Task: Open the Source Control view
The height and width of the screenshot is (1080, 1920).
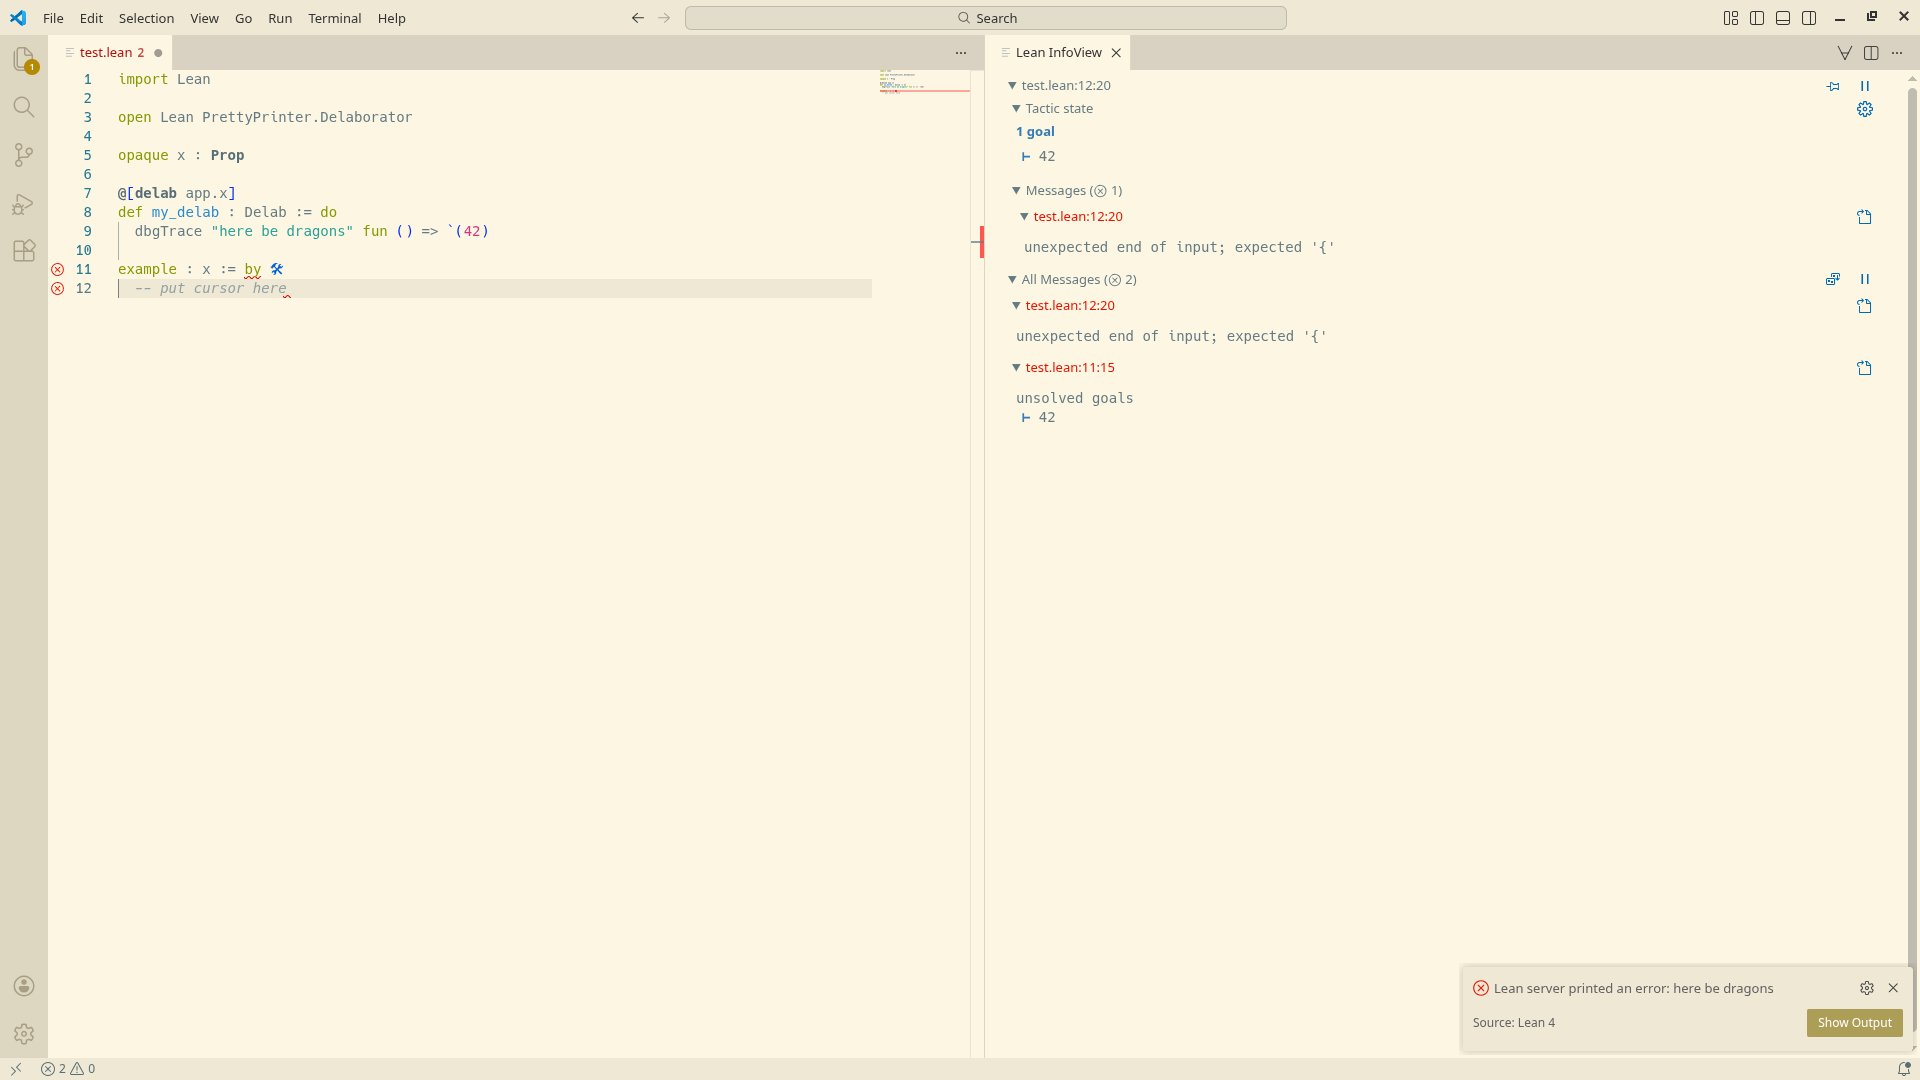Action: [24, 155]
